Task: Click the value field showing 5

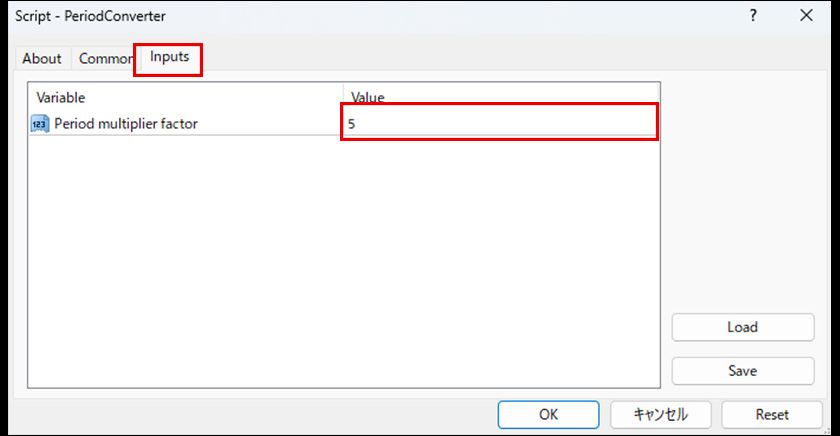Action: point(500,124)
